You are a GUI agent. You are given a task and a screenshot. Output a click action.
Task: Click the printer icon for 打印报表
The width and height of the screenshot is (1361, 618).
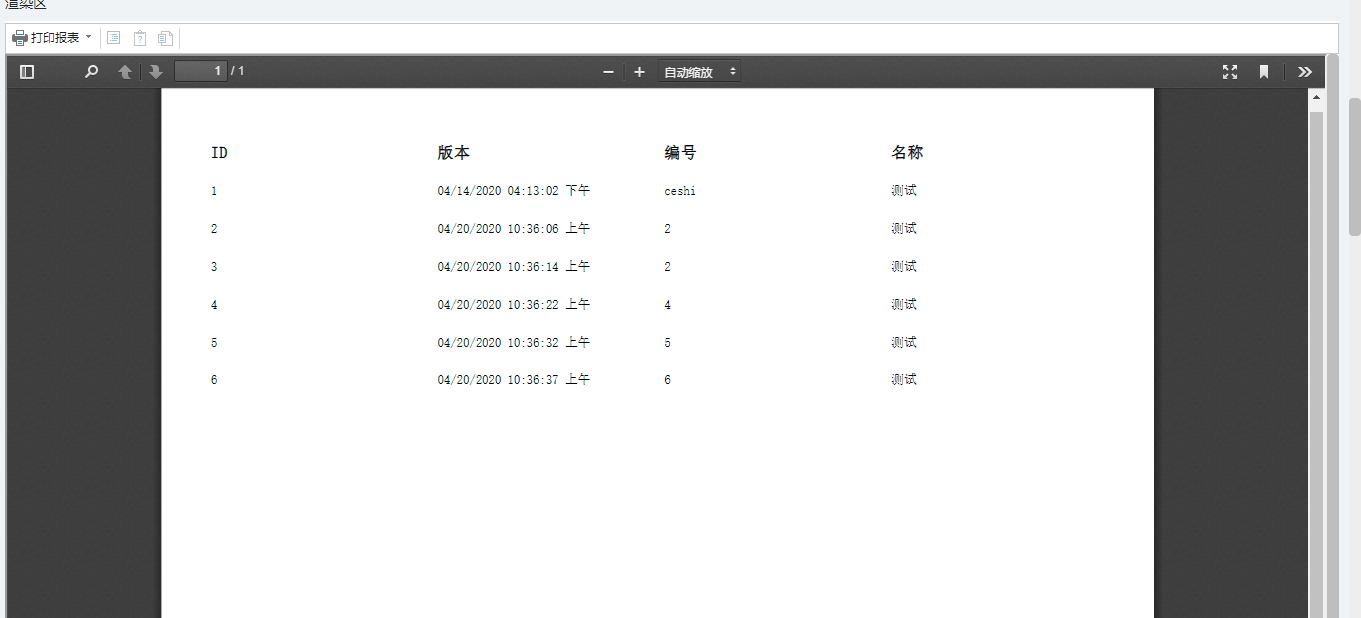coord(20,38)
